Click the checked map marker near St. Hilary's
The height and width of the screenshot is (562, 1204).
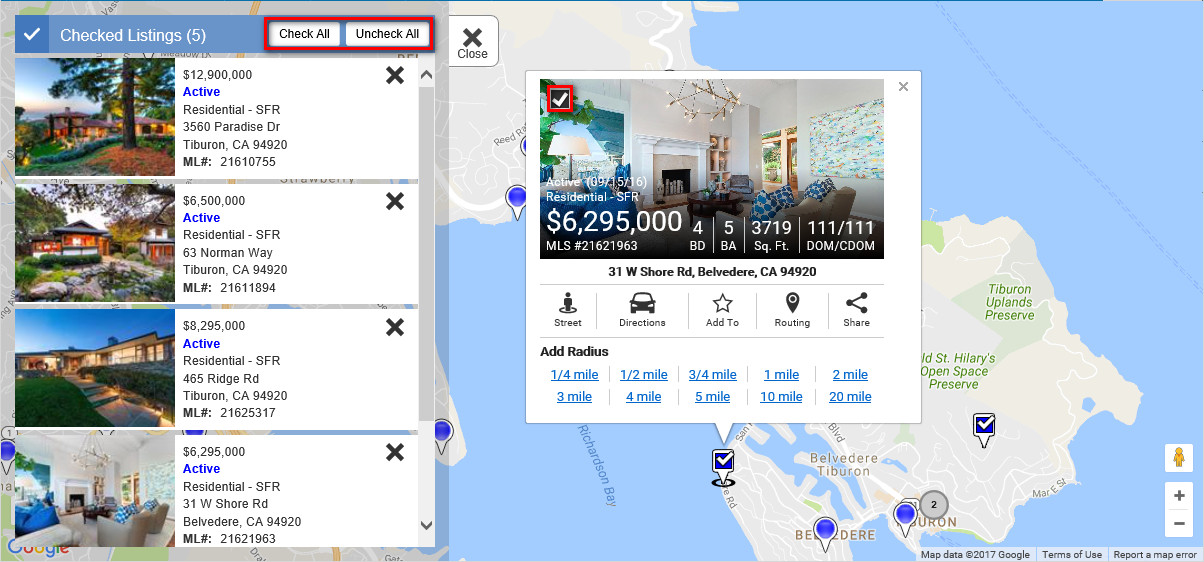985,429
